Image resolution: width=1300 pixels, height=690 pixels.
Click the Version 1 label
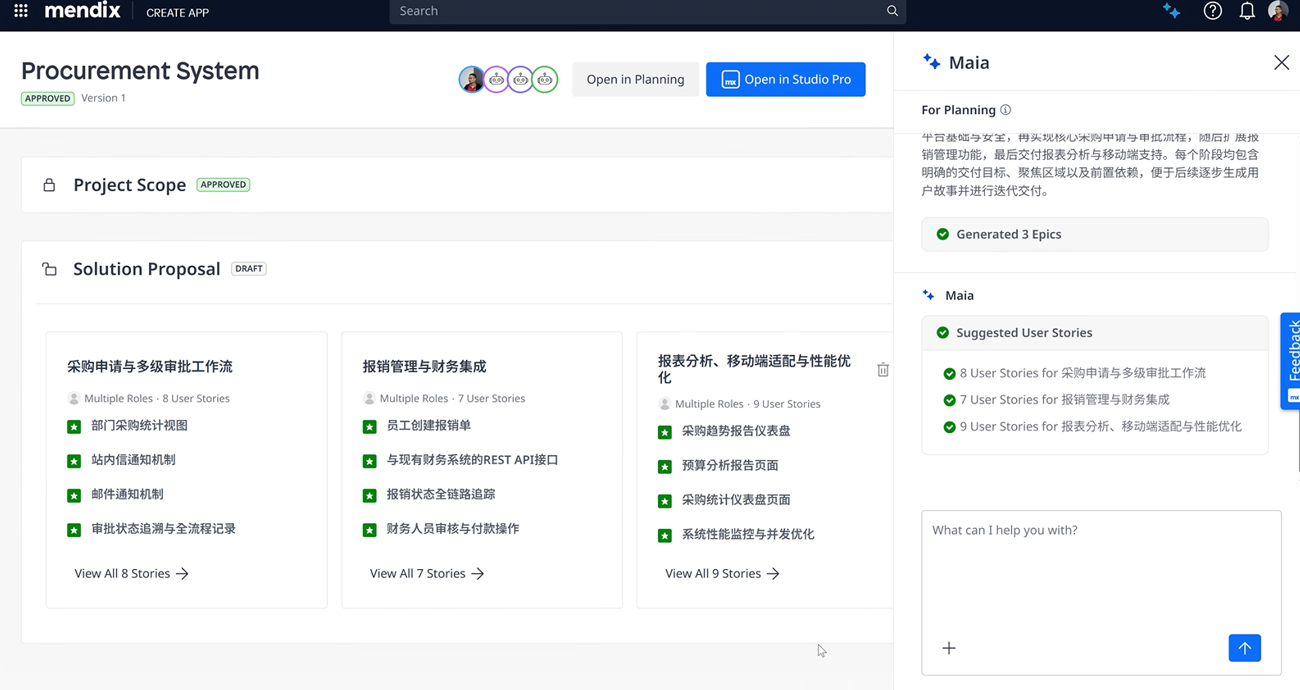click(x=103, y=98)
